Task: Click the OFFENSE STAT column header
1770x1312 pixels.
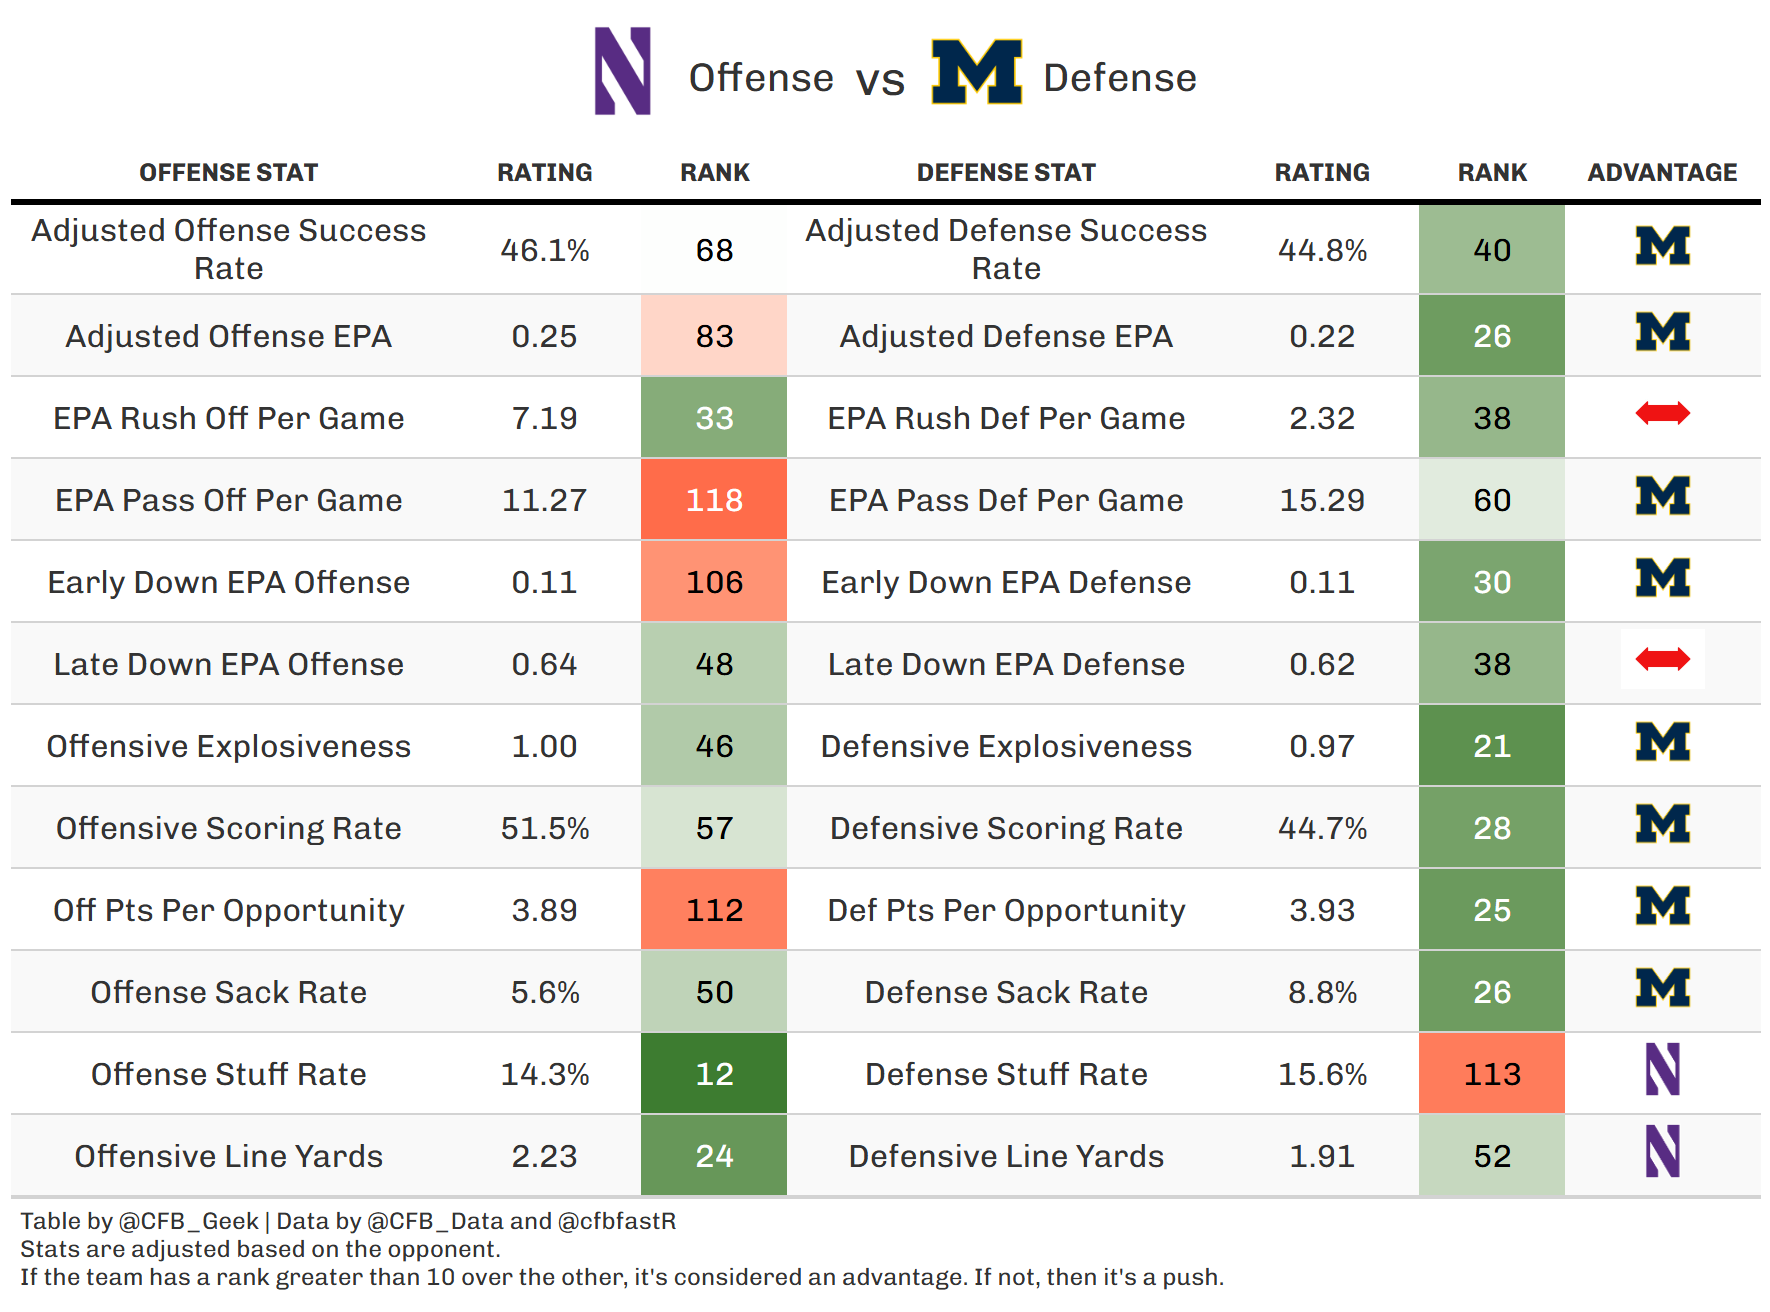Action: (228, 173)
